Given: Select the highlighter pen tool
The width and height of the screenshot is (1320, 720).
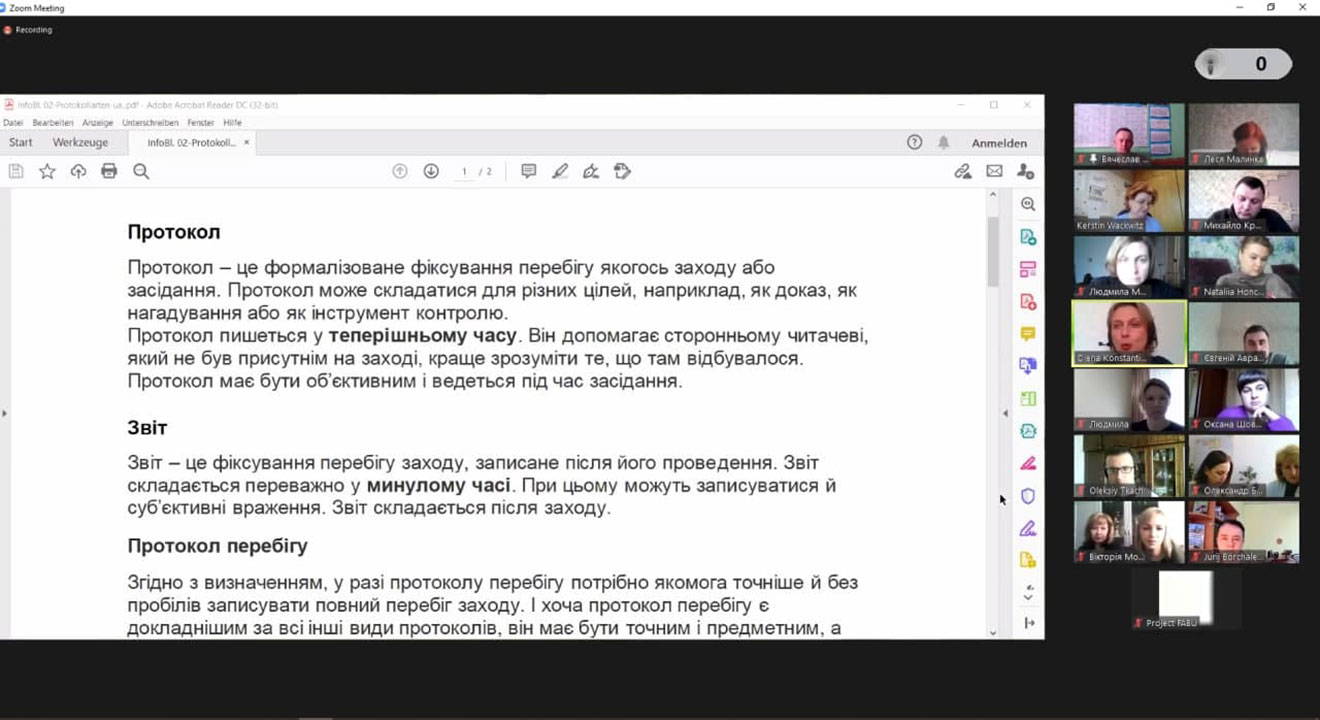Looking at the screenshot, I should tap(560, 171).
